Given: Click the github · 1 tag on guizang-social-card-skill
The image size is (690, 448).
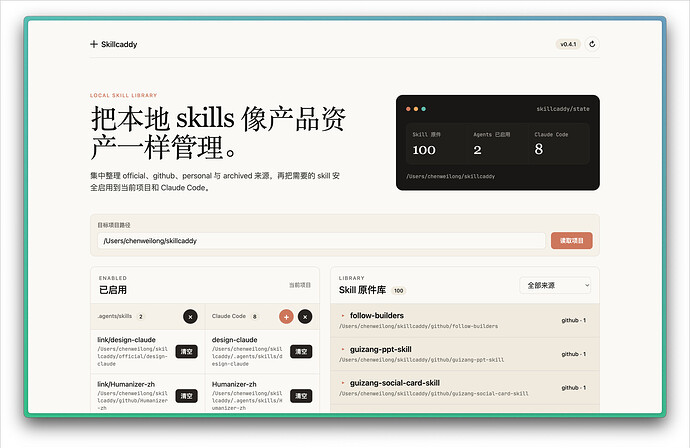Looking at the screenshot, I should [573, 388].
